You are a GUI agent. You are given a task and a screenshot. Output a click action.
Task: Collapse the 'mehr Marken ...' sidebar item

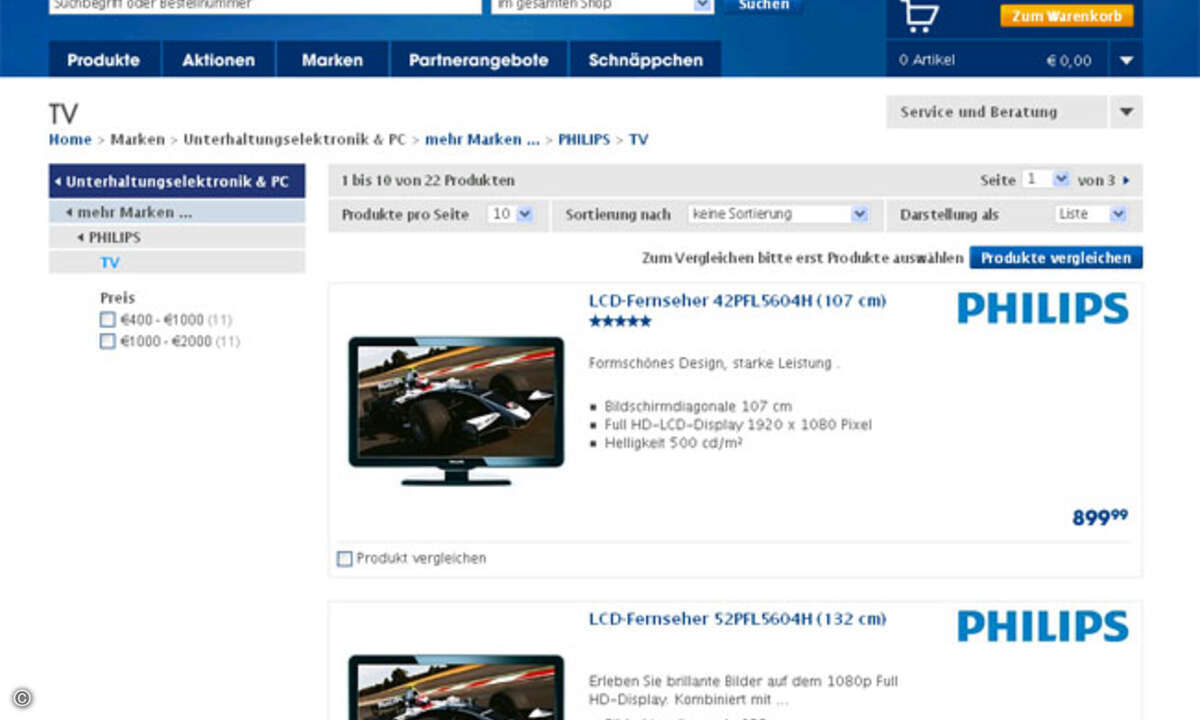177,212
